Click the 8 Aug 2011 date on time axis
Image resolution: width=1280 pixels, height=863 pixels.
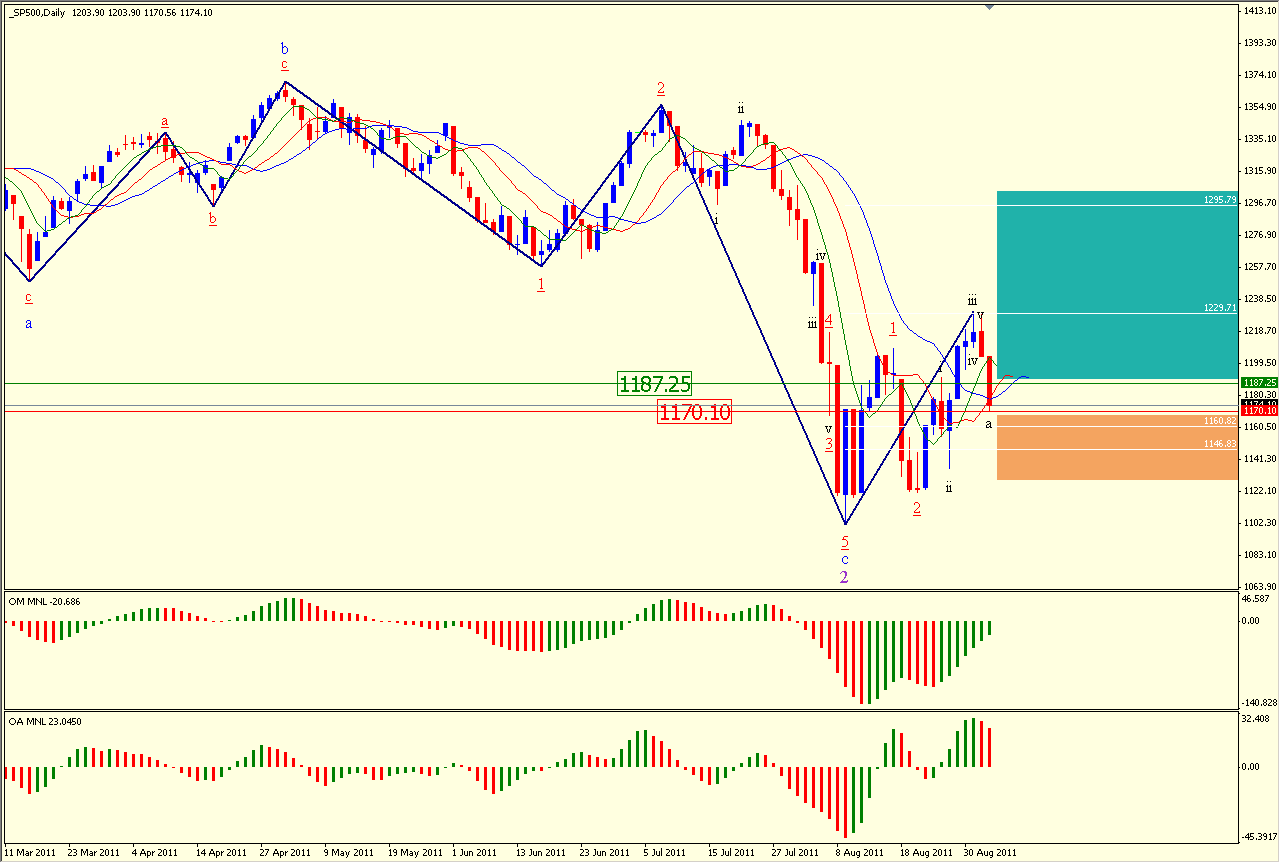click(x=860, y=853)
